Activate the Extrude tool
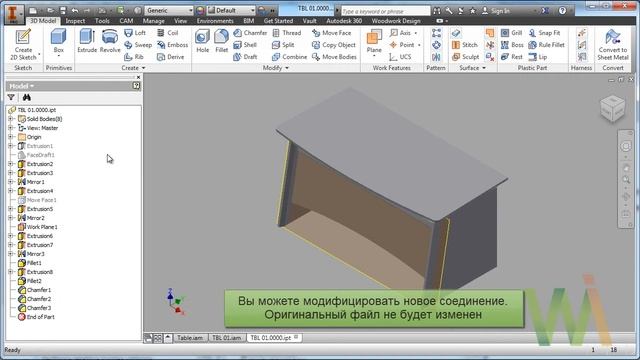 tap(87, 41)
